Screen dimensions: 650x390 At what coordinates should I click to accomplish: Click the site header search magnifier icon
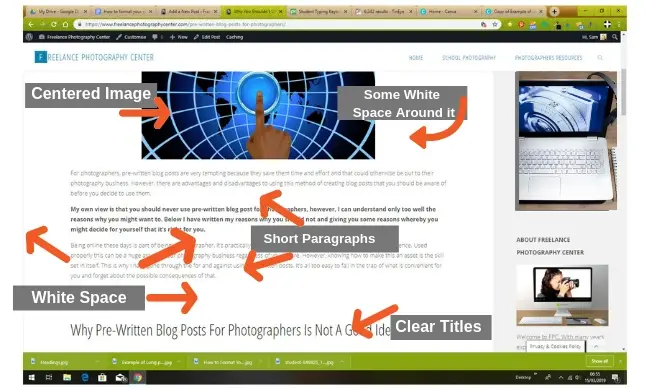600,58
